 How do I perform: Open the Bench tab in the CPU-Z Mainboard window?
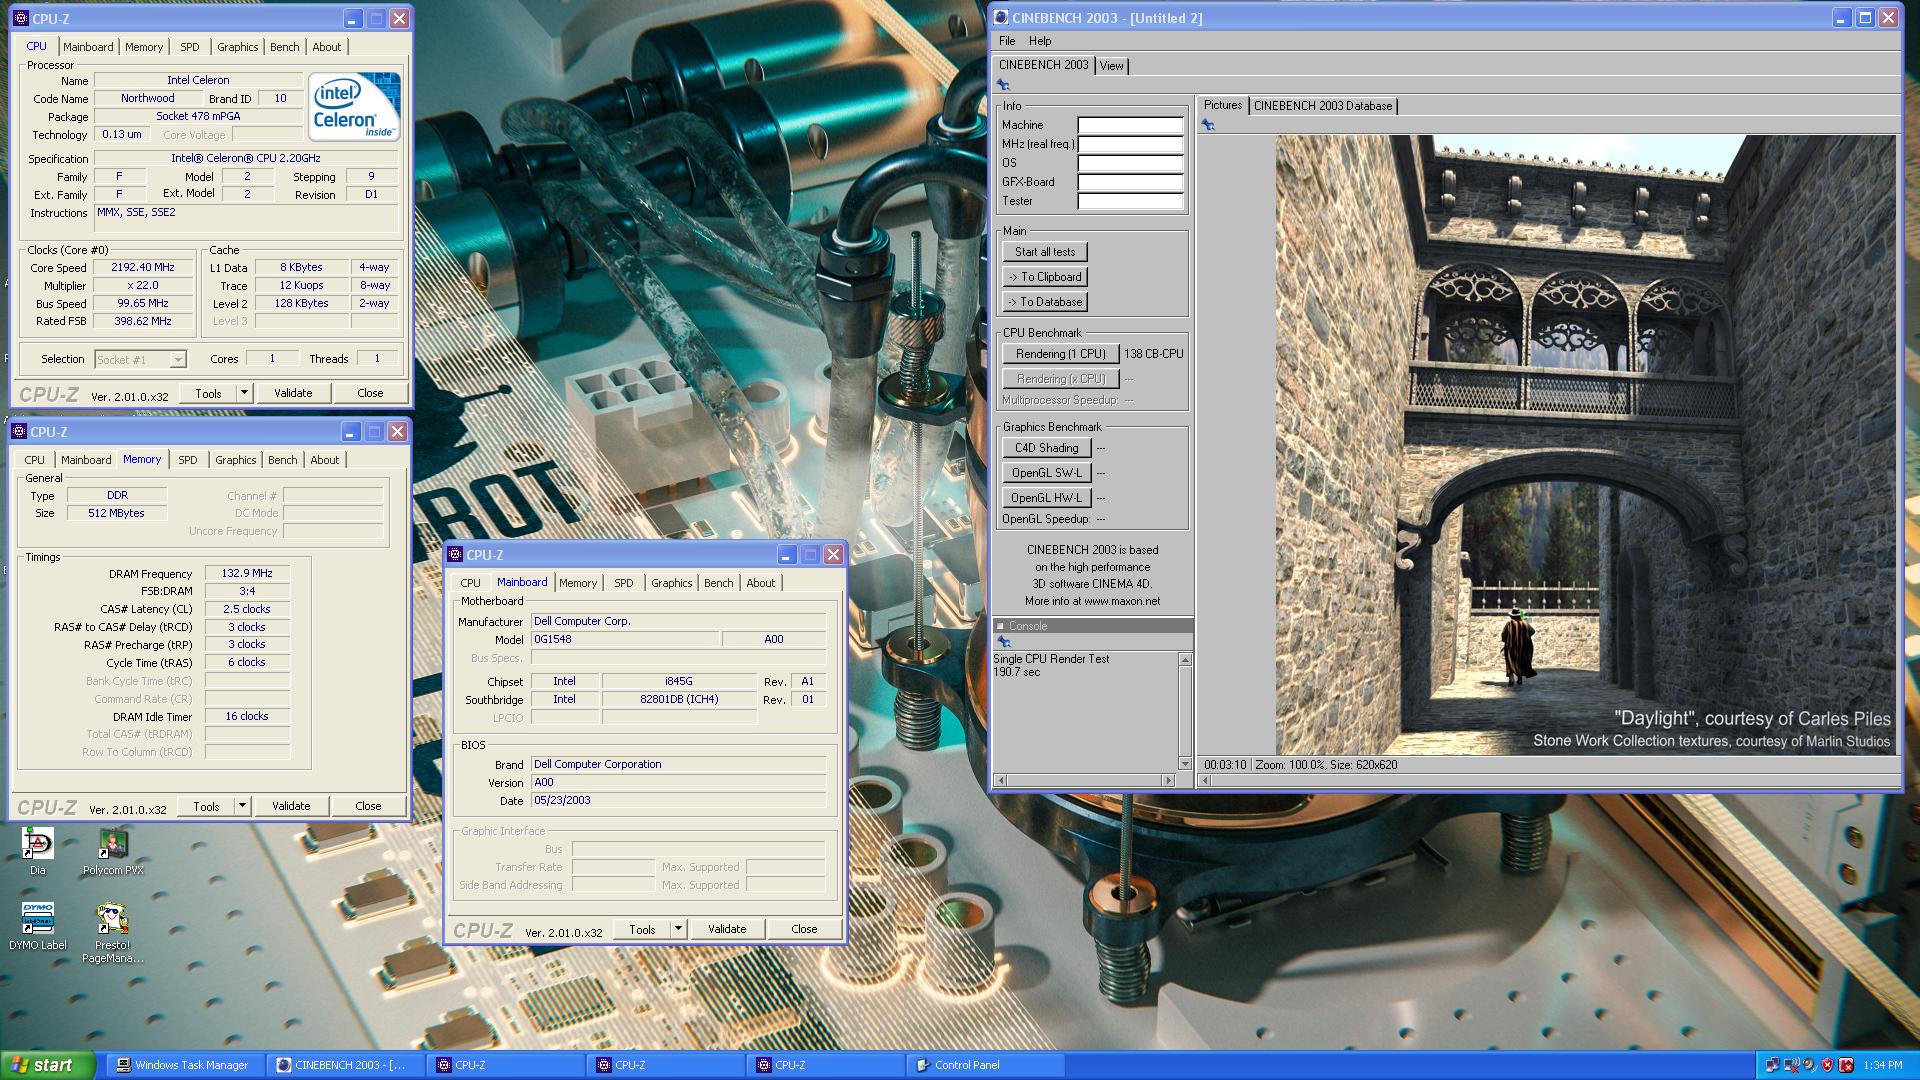pos(718,583)
